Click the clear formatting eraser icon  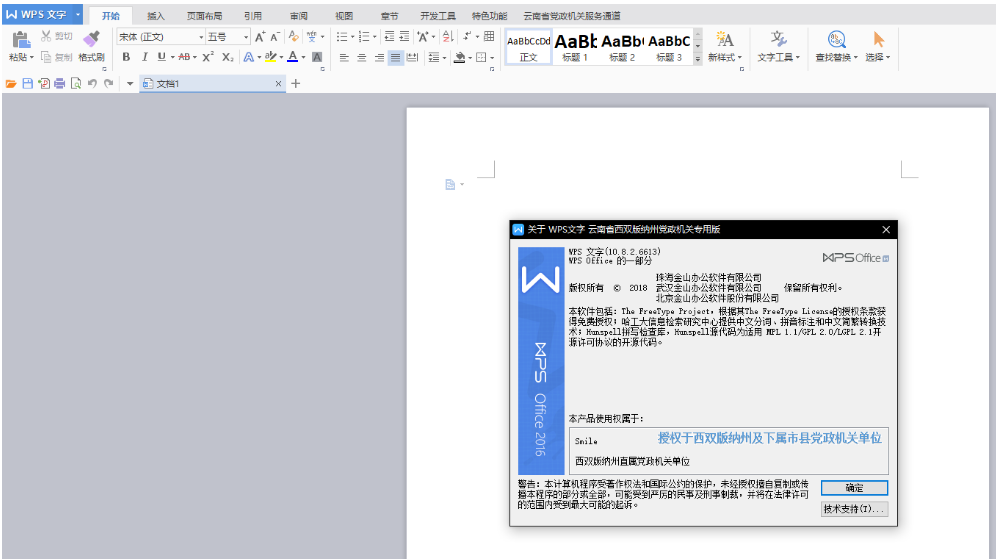[293, 36]
